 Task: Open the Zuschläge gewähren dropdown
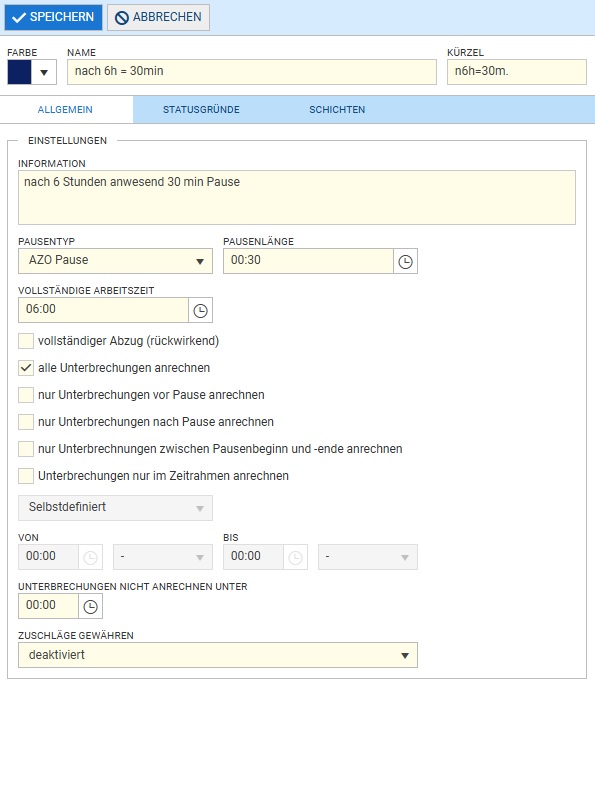point(218,656)
